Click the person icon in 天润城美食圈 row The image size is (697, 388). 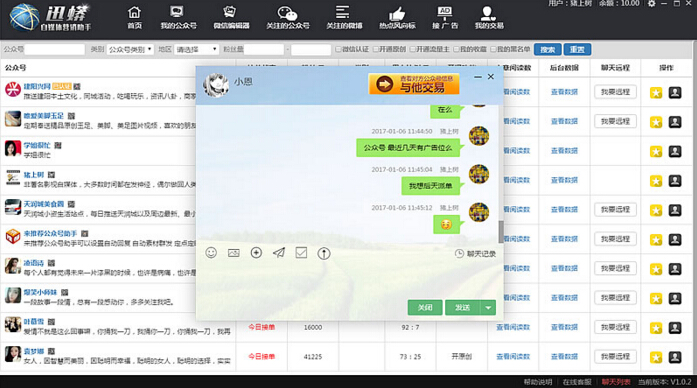tap(675, 210)
